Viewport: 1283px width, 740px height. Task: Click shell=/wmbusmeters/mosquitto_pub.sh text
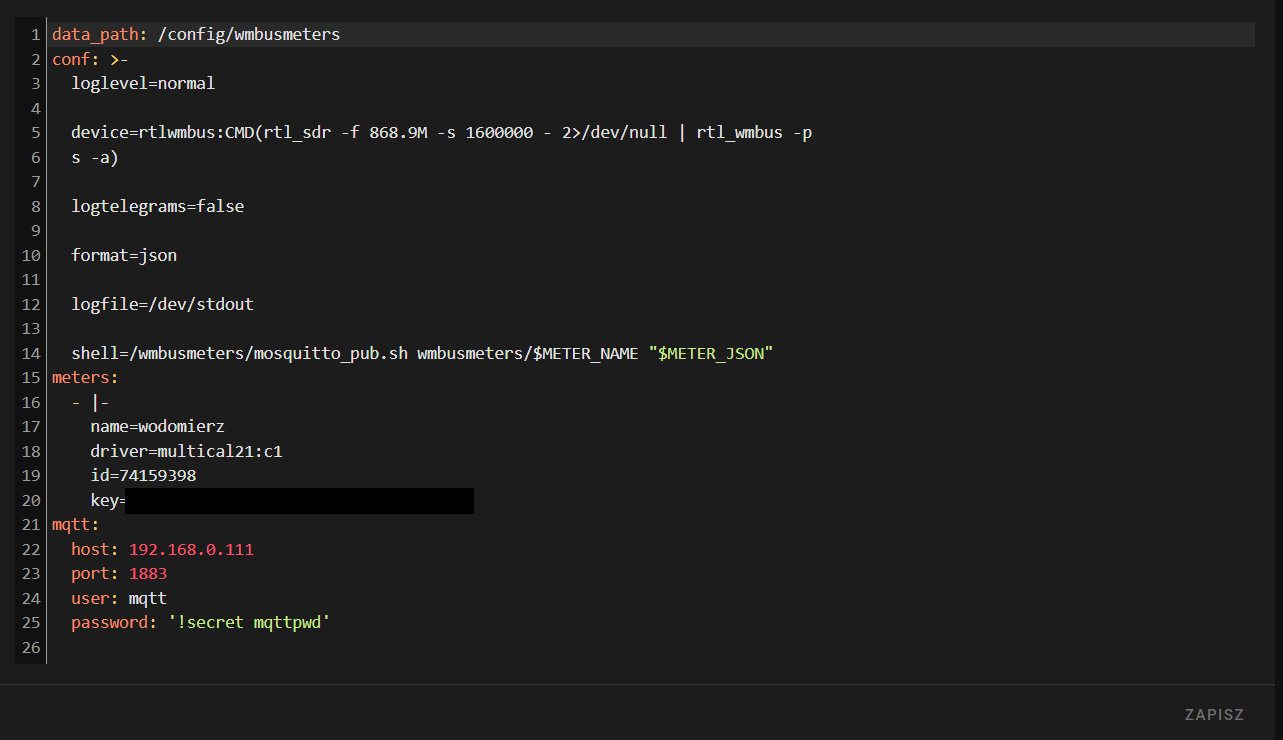240,353
